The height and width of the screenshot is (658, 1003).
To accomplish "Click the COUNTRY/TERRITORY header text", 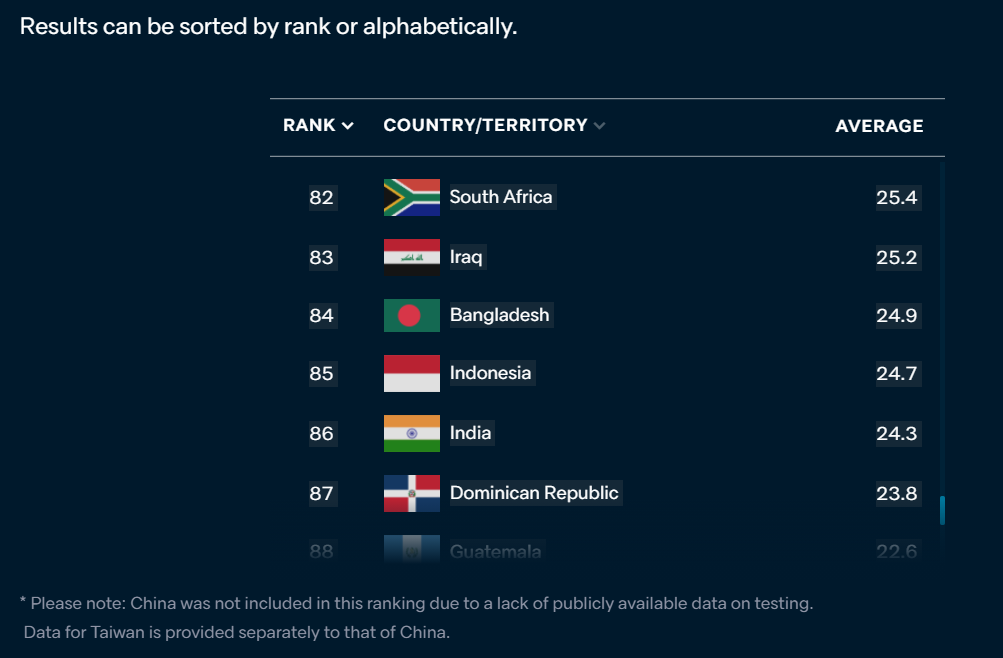I will coord(485,126).
